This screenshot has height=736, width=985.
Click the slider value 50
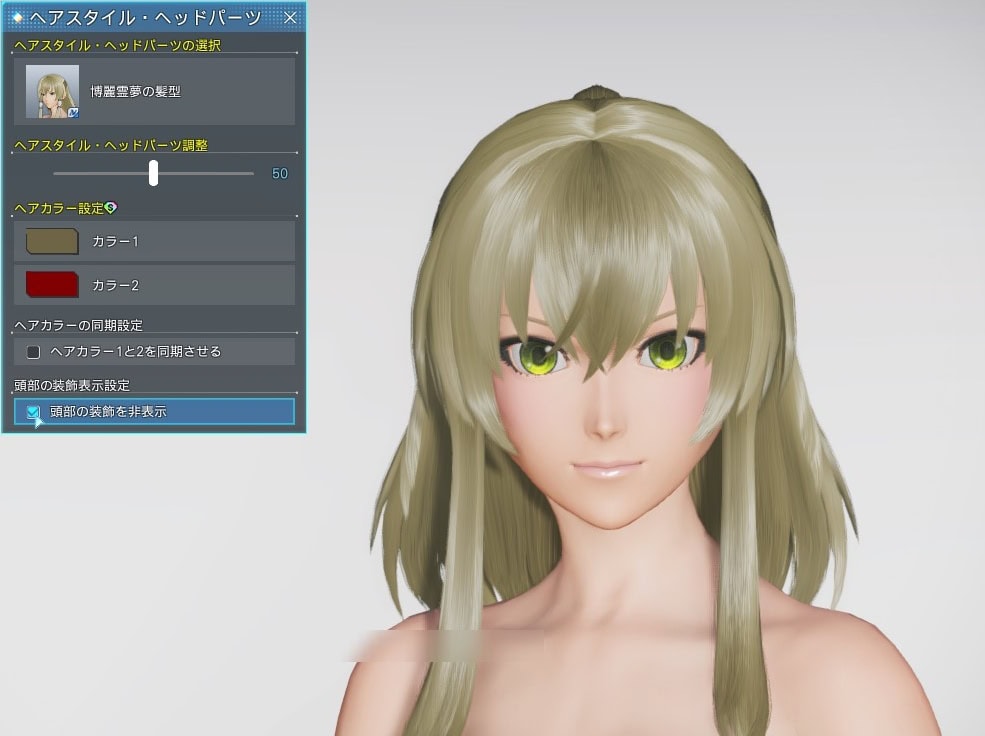(280, 173)
